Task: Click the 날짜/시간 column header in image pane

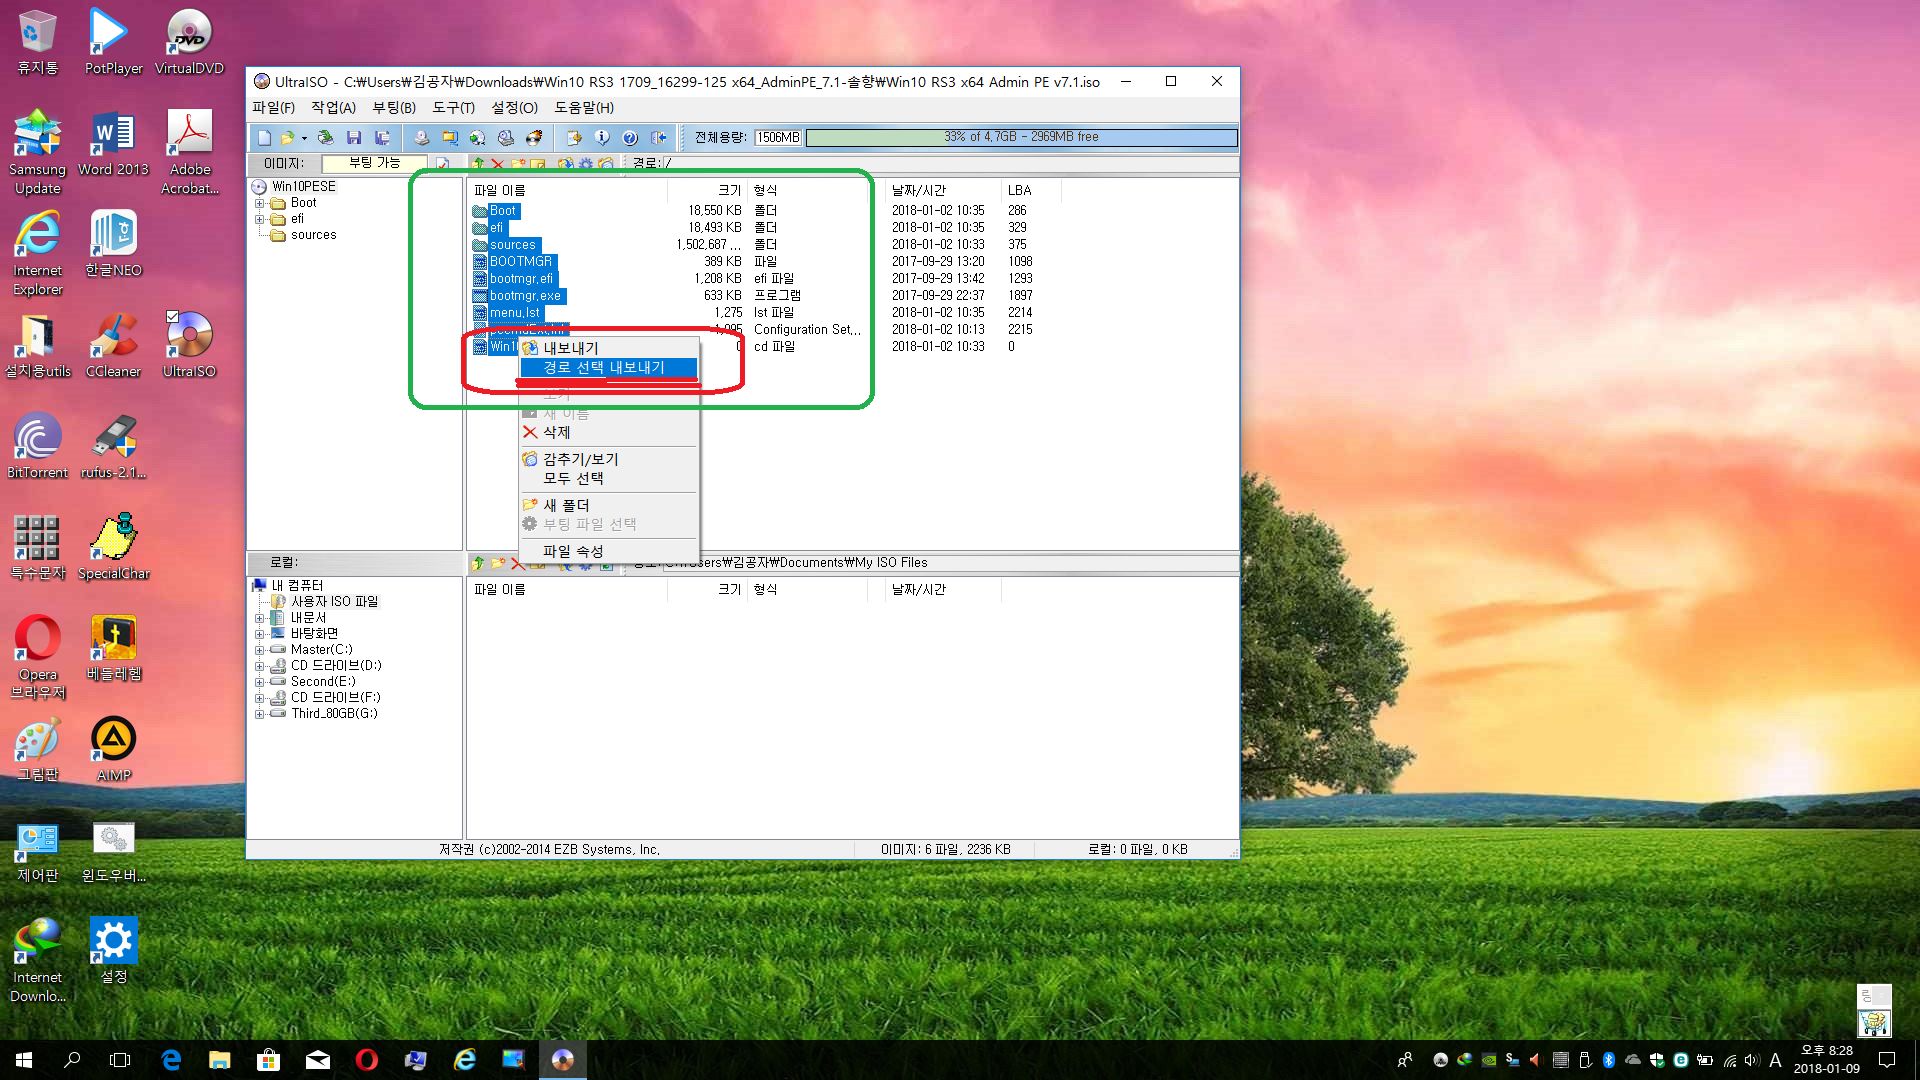Action: [944, 190]
